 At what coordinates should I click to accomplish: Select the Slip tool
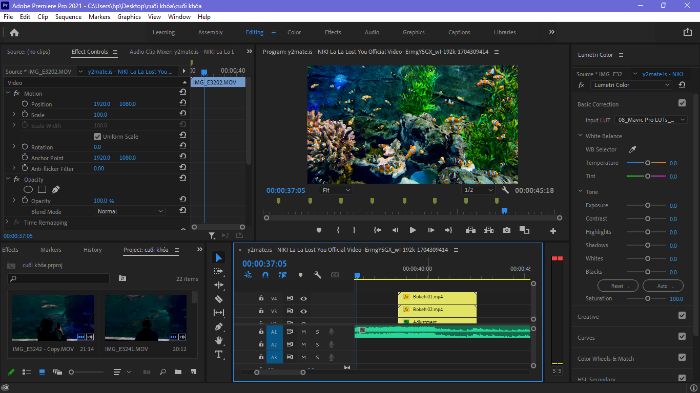218,313
